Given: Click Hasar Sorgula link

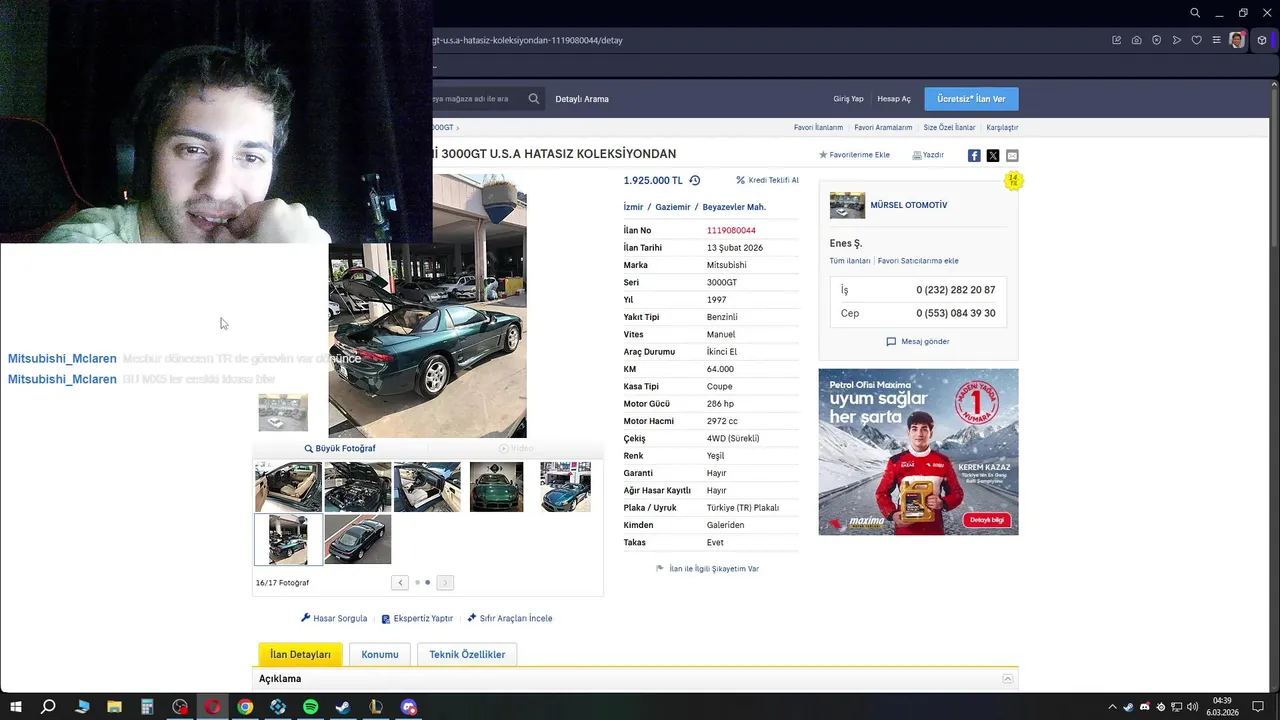Looking at the screenshot, I should coord(334,618).
